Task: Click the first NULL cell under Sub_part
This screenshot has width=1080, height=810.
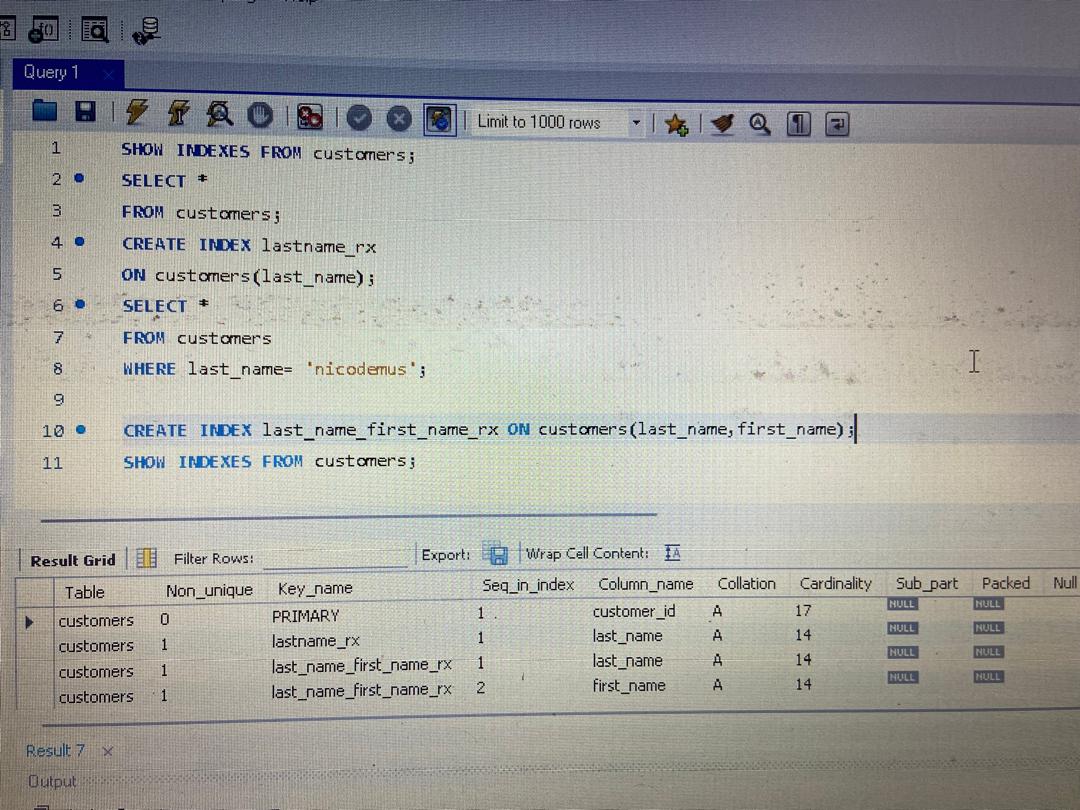Action: (x=902, y=604)
